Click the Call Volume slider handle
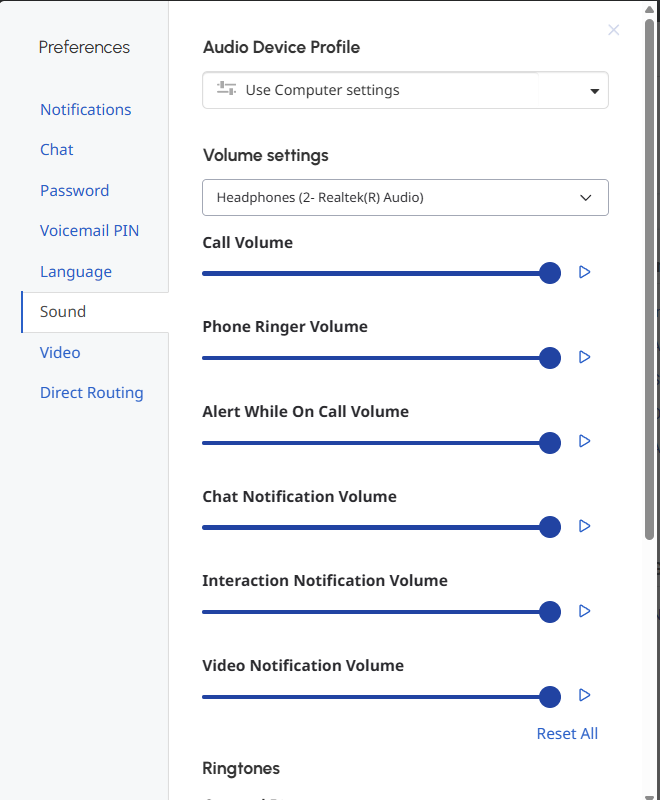This screenshot has height=800, width=660. (x=550, y=273)
